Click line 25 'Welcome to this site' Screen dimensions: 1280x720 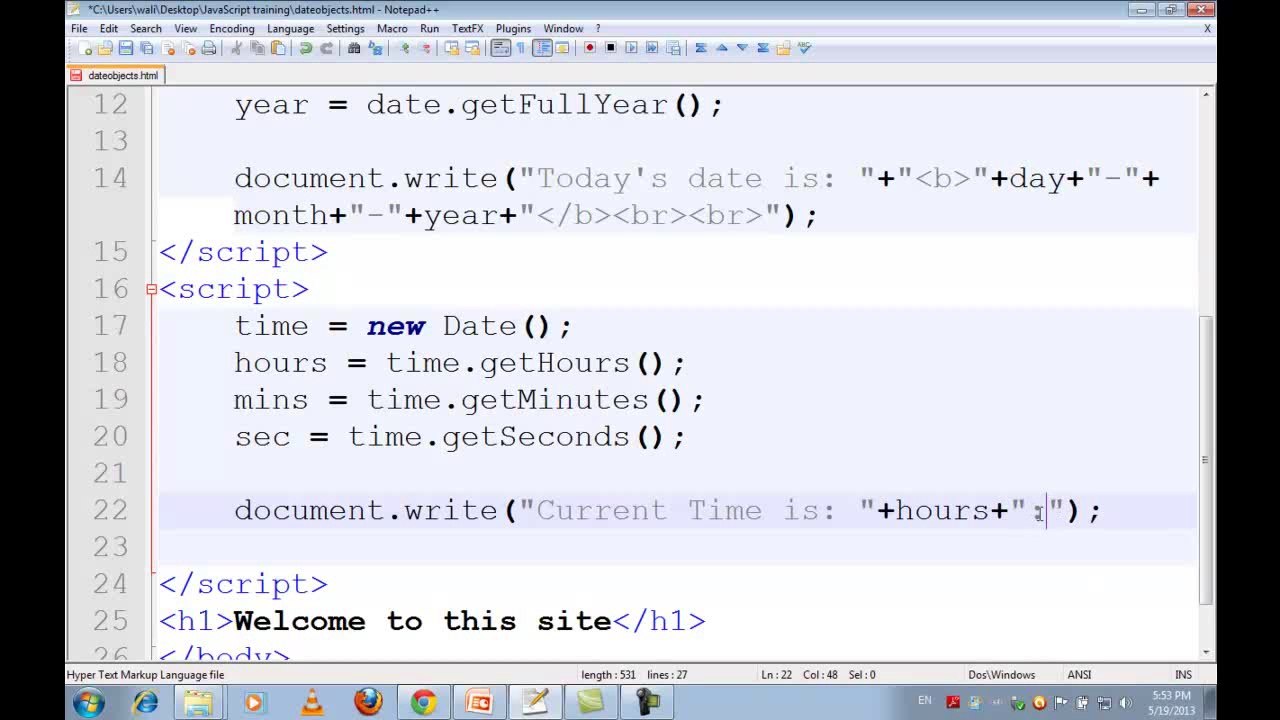coord(422,621)
